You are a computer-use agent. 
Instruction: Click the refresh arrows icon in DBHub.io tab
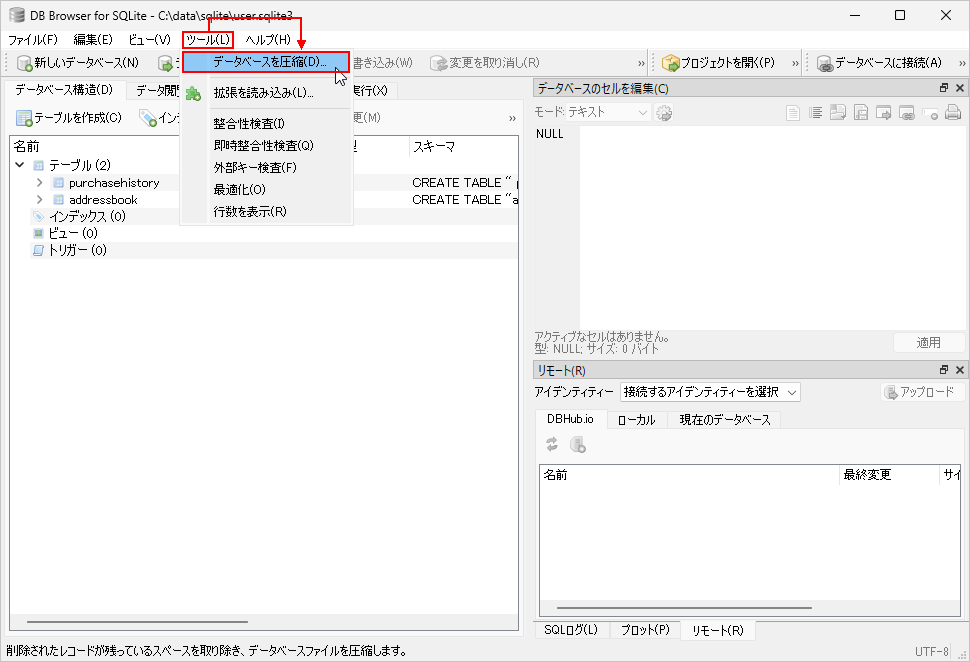(552, 445)
